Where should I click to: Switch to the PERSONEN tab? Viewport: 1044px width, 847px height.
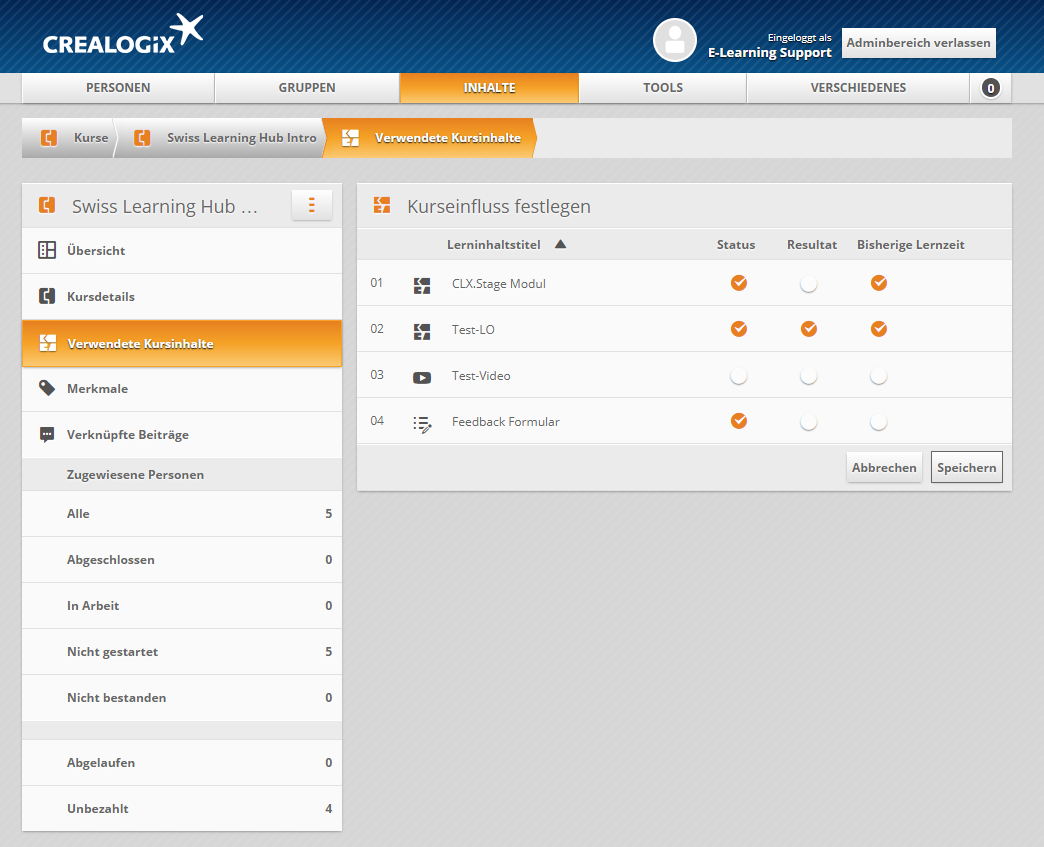point(118,88)
